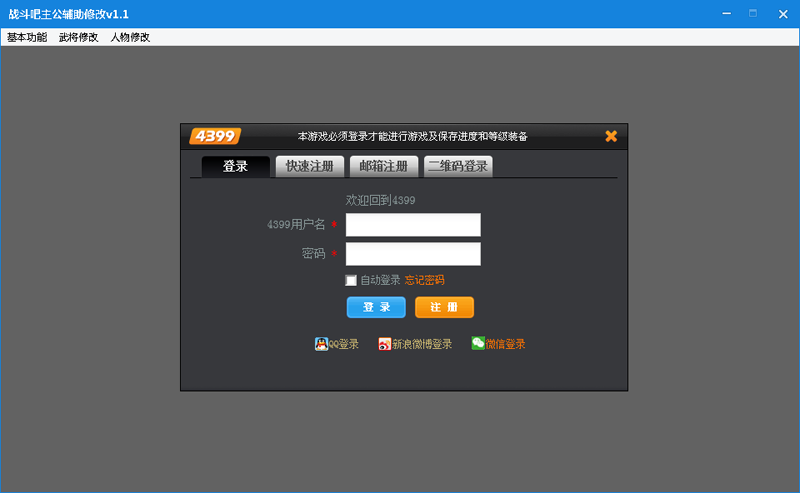Screen dimensions: 800x493
Task: Open the 人物修改 menu
Action: click(130, 37)
